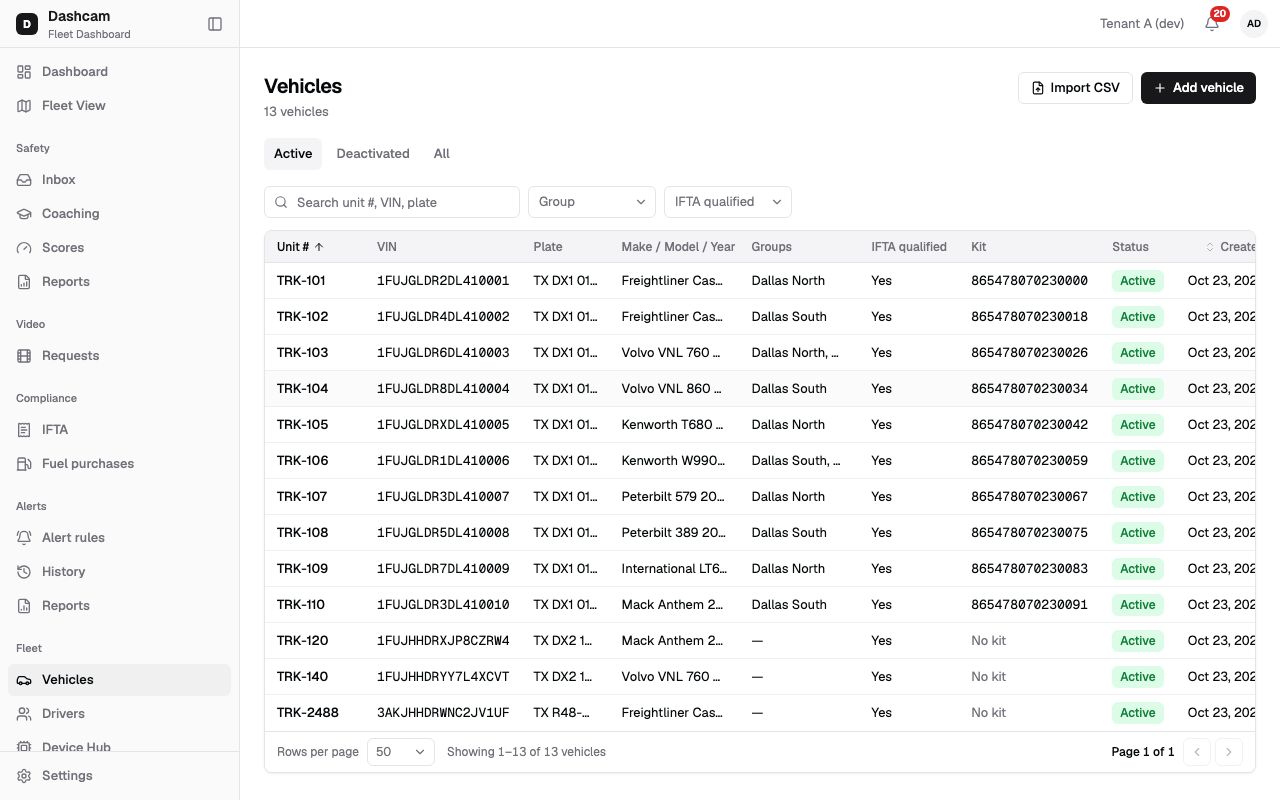1280x800 pixels.
Task: Click the Alert rules bell icon
Action: click(24, 538)
